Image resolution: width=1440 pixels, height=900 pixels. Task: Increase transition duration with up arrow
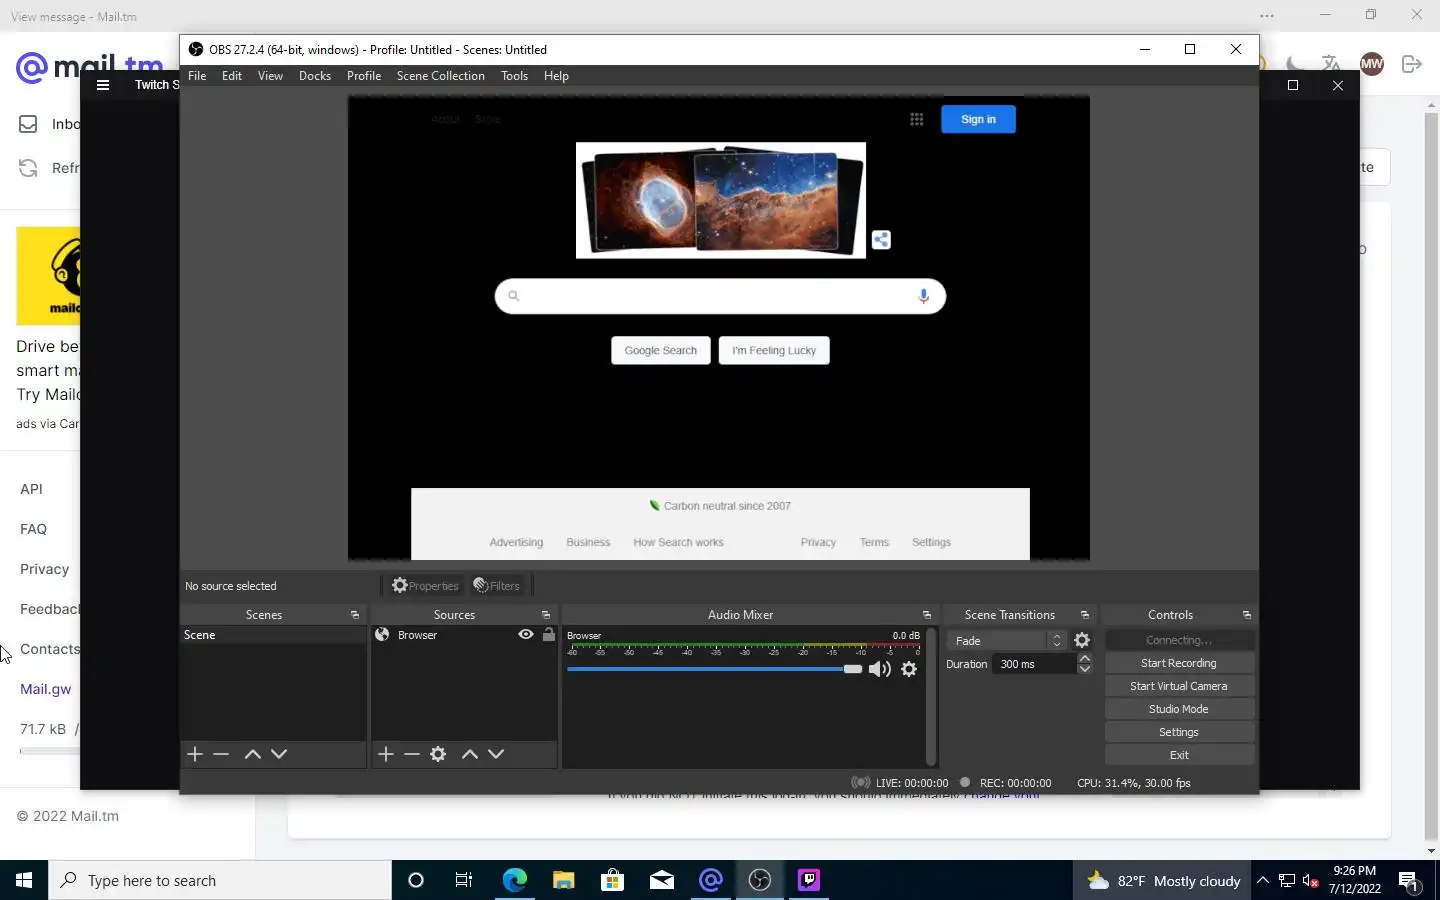click(1085, 659)
